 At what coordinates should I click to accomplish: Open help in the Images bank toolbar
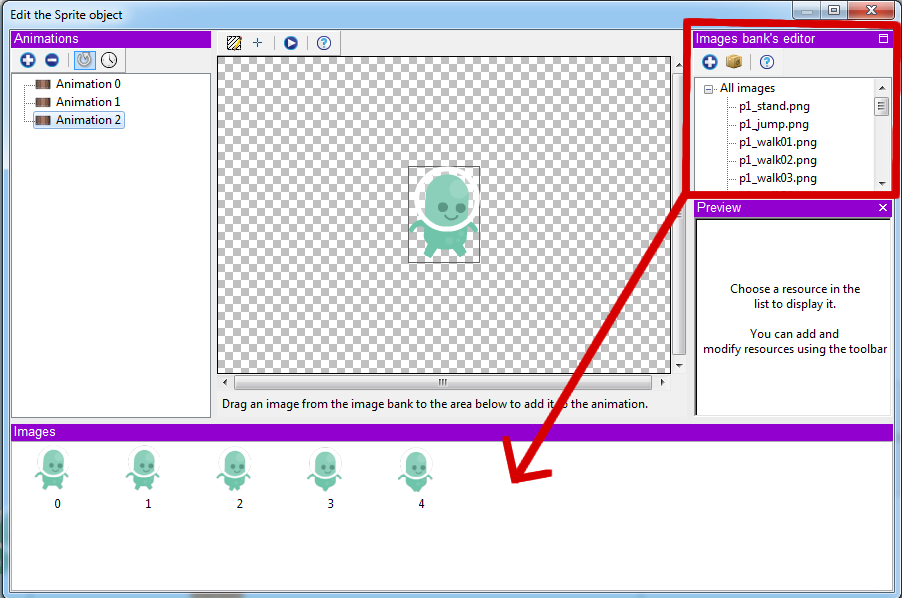[767, 62]
